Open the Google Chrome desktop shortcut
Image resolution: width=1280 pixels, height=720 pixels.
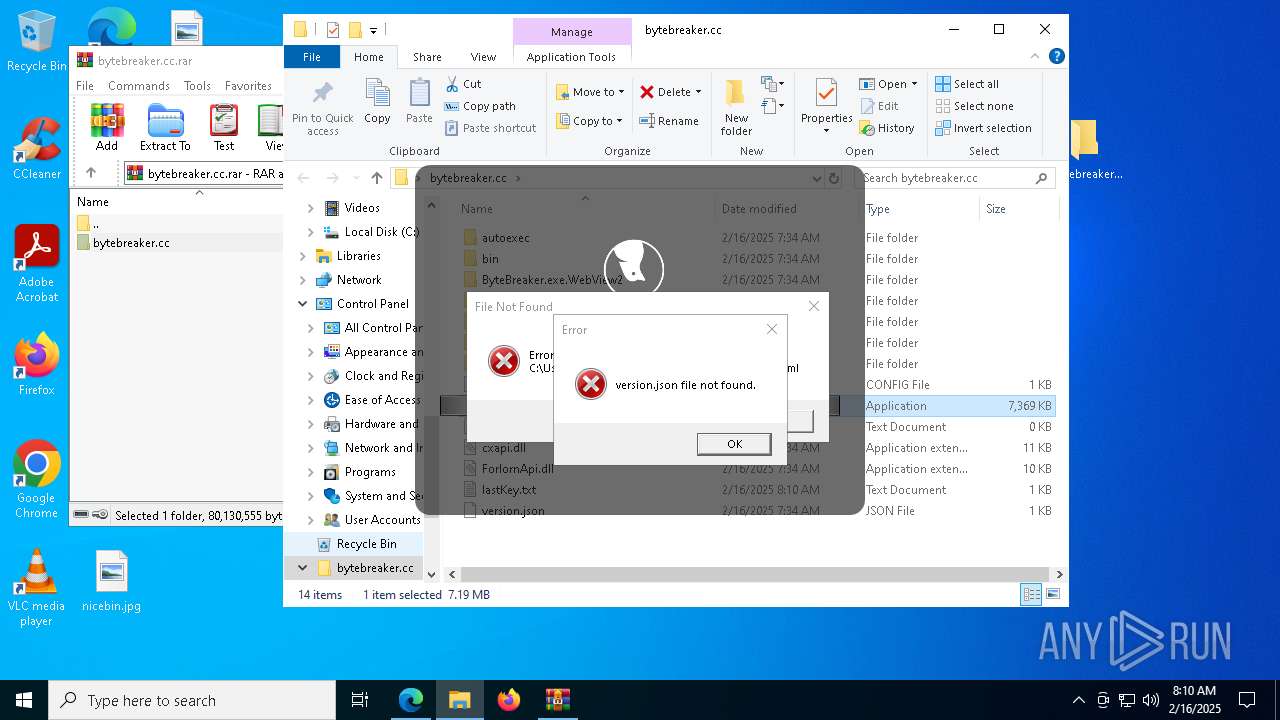pyautogui.click(x=37, y=480)
